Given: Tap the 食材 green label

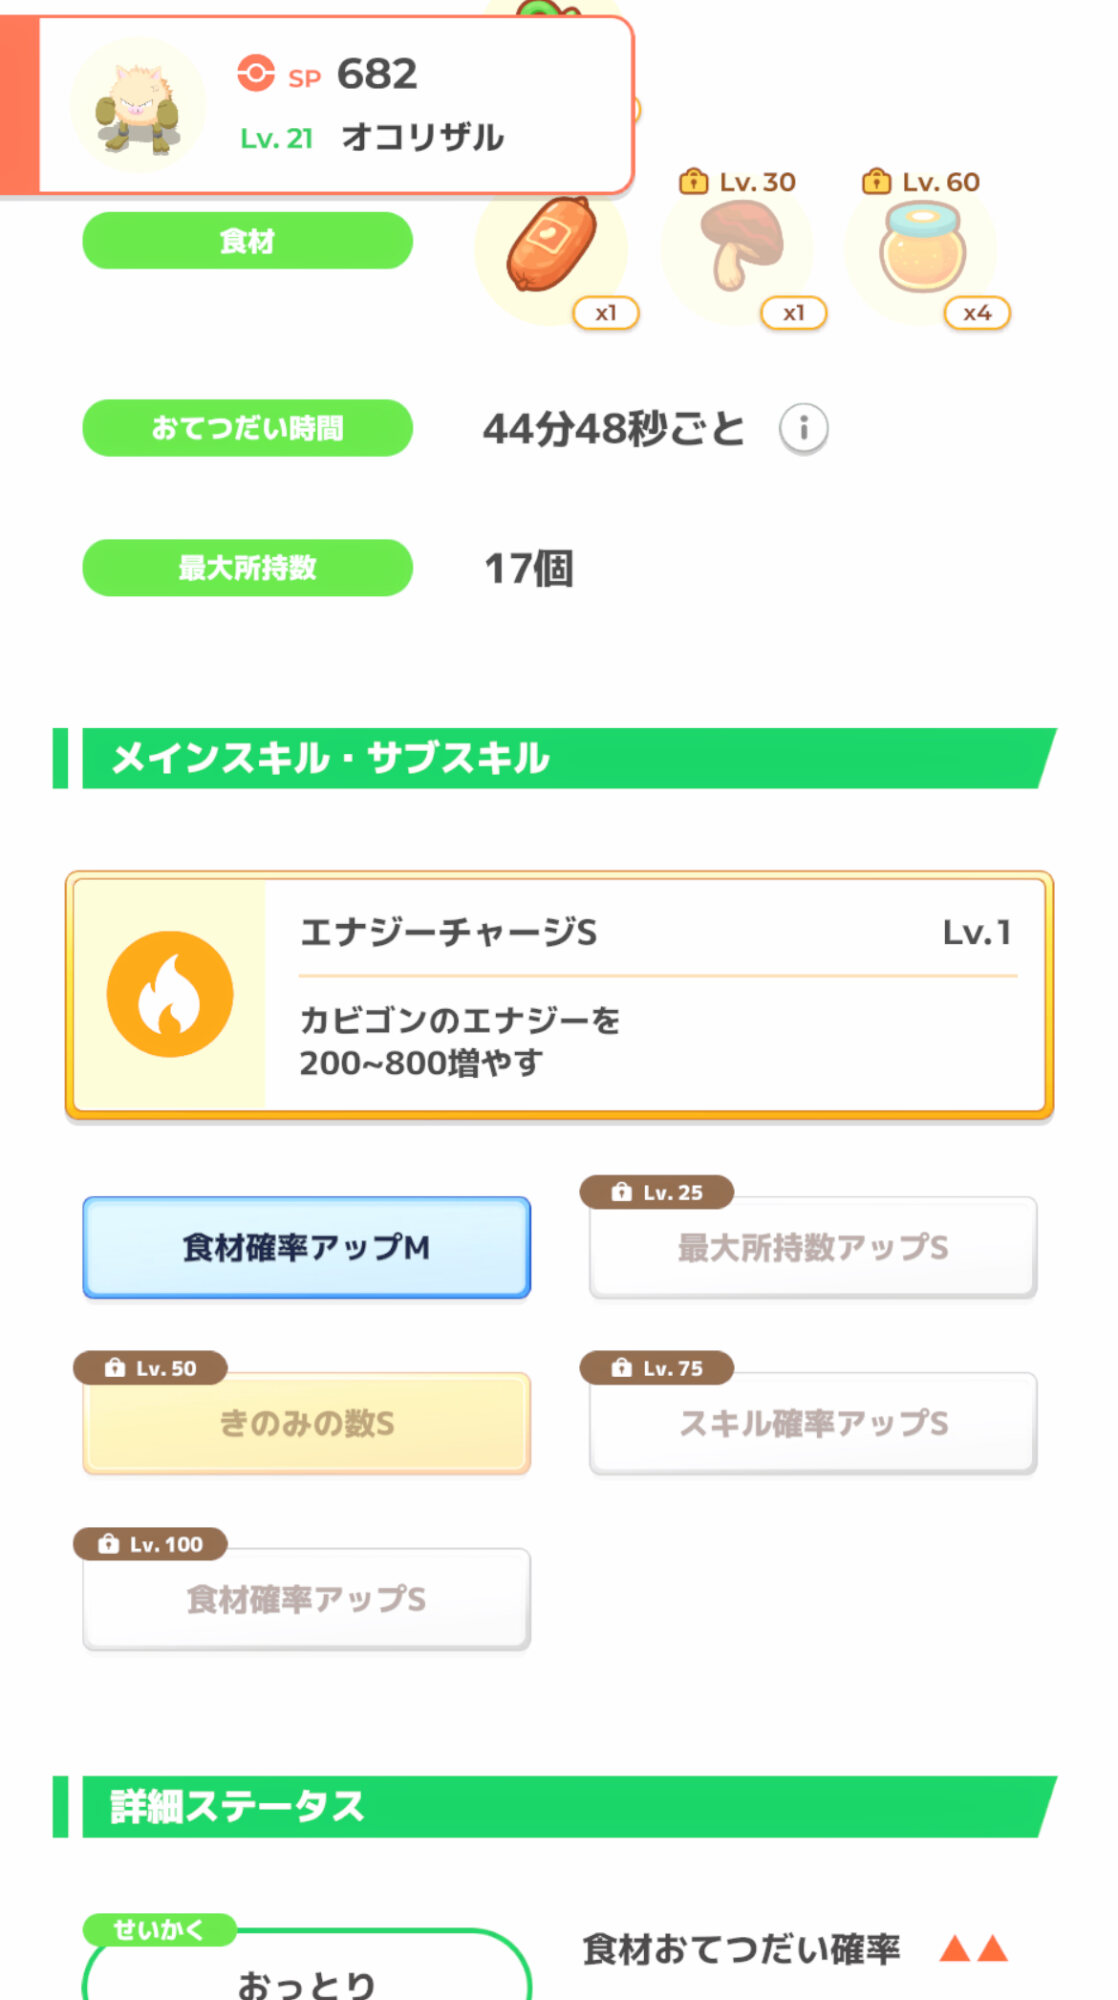Looking at the screenshot, I should pos(247,241).
